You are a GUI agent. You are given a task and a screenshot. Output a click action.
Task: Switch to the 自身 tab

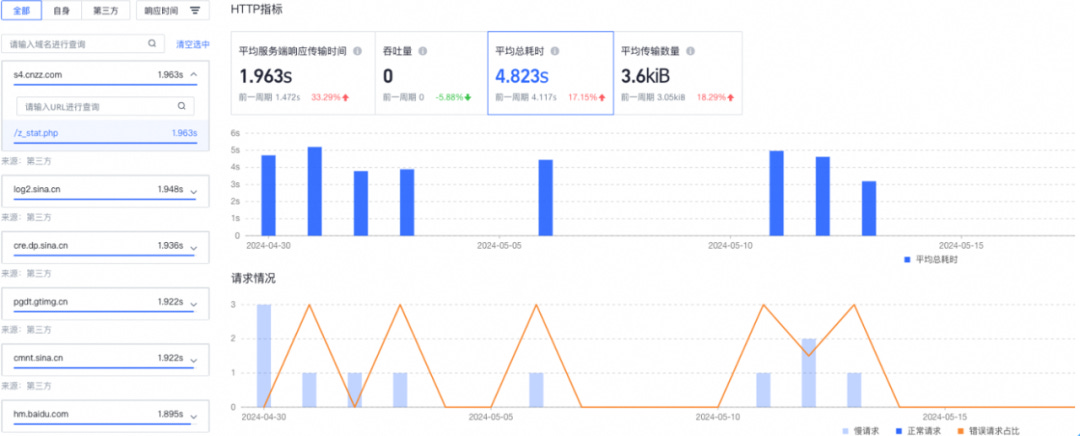(x=61, y=10)
